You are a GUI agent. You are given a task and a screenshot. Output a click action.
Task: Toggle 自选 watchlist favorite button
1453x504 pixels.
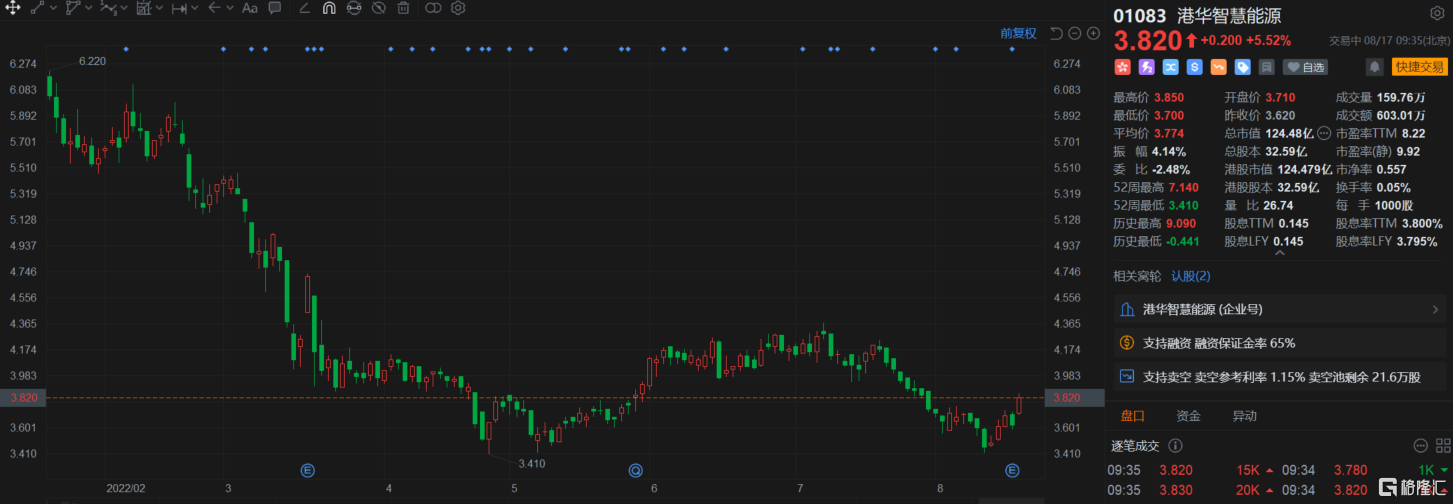pos(1305,67)
